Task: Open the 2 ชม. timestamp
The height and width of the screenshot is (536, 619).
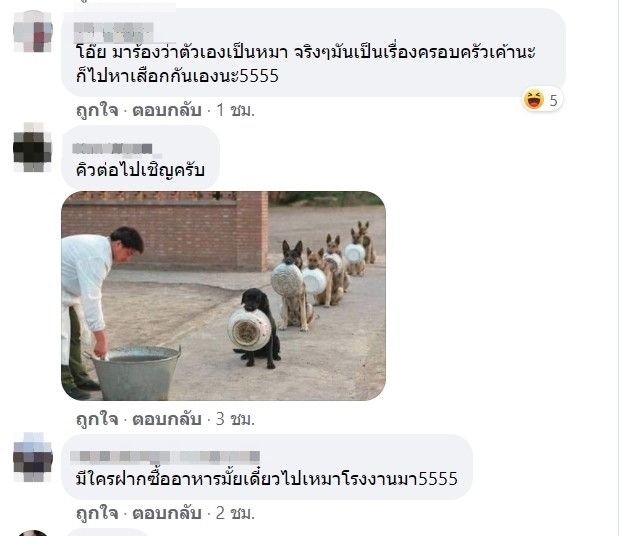Action: click(236, 513)
